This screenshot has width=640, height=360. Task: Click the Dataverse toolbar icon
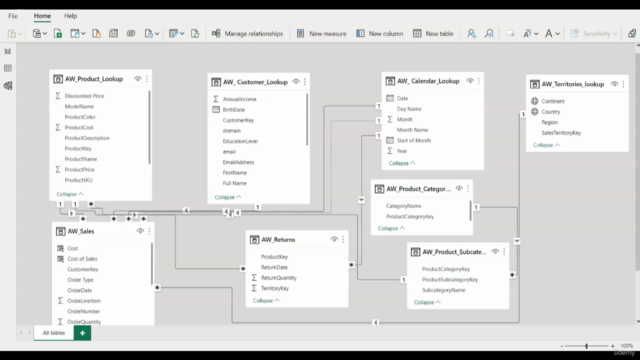(131, 33)
